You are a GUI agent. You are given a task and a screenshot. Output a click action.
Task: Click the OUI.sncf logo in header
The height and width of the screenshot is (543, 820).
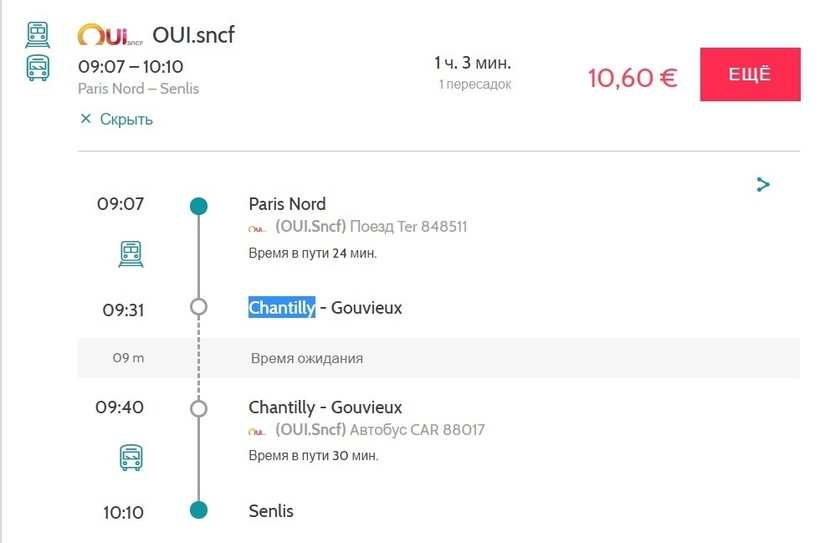(110, 36)
